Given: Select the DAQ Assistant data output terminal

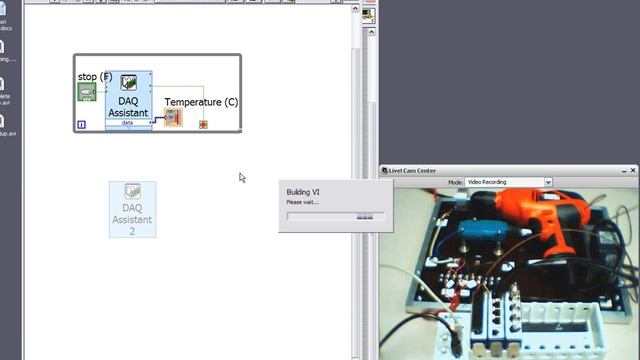Looking at the screenshot, I should click(128, 122).
